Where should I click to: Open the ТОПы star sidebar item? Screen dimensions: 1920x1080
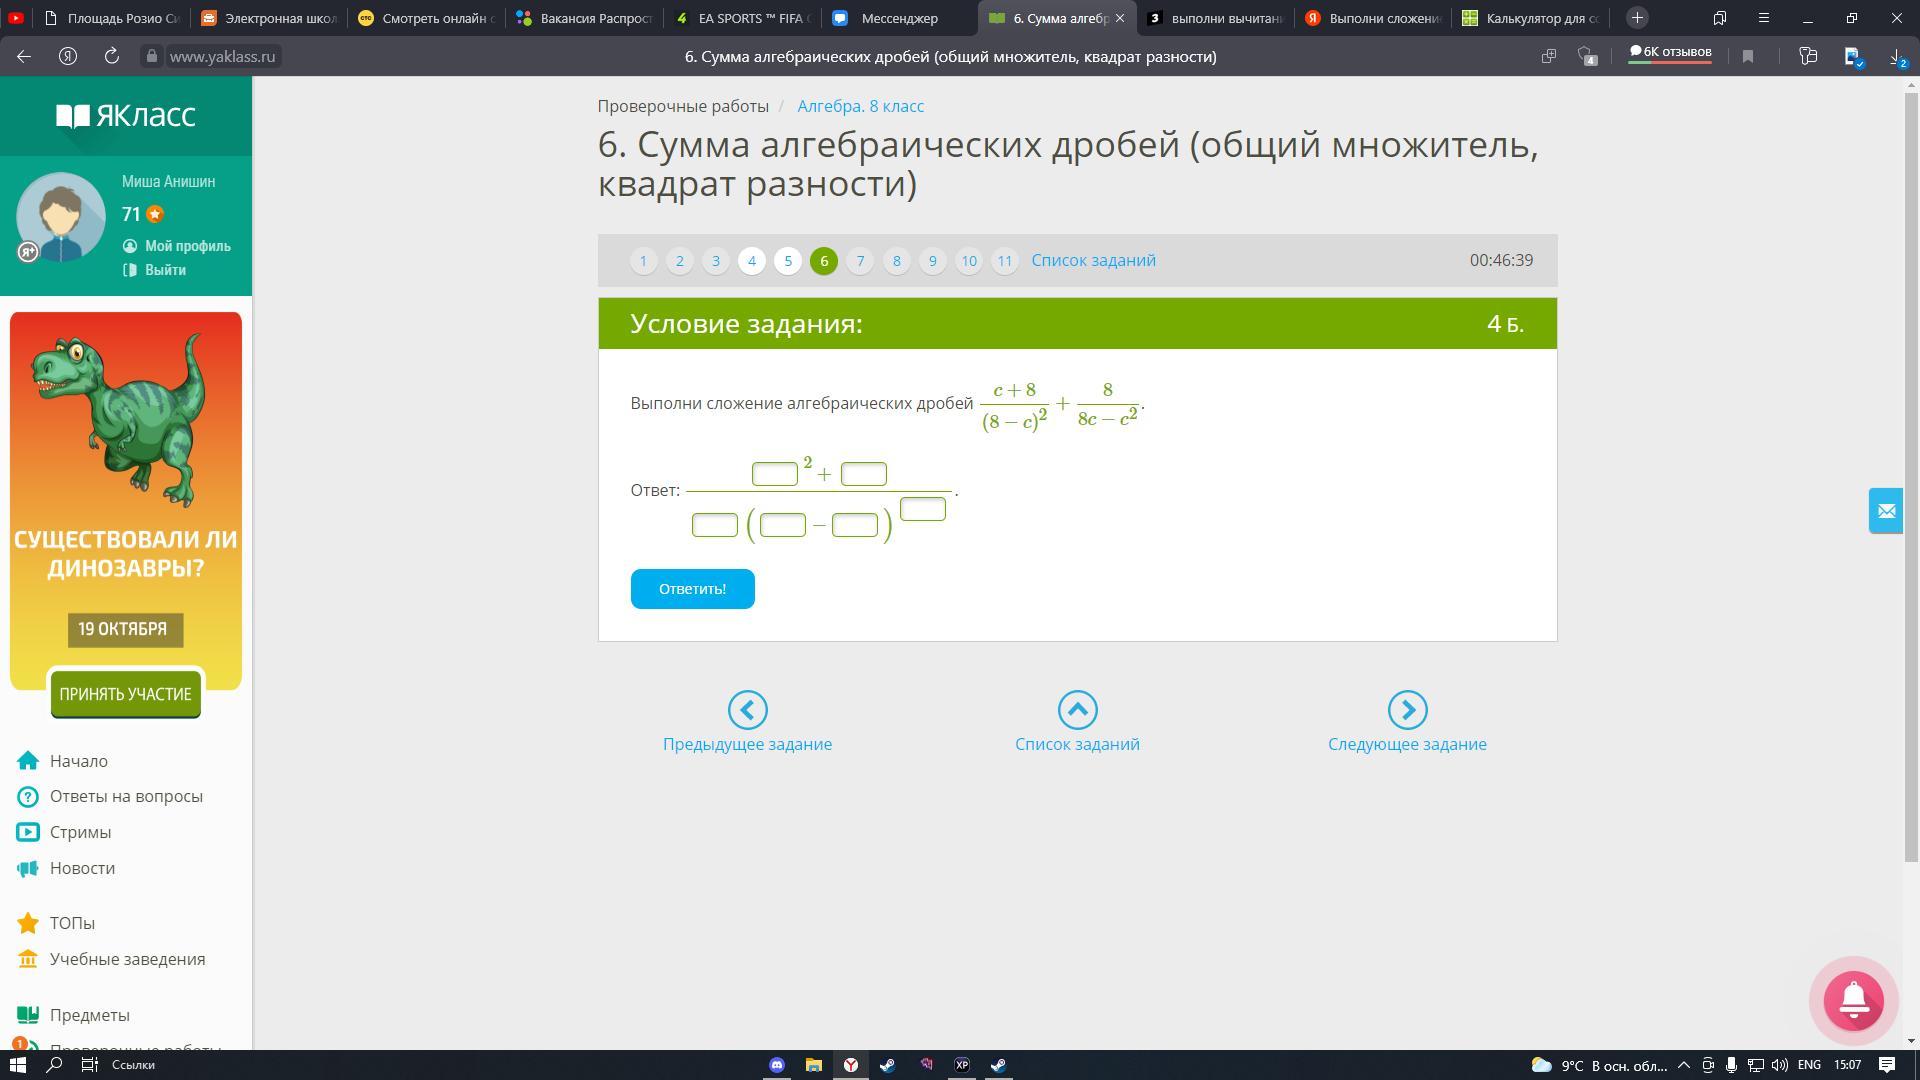pos(28,923)
